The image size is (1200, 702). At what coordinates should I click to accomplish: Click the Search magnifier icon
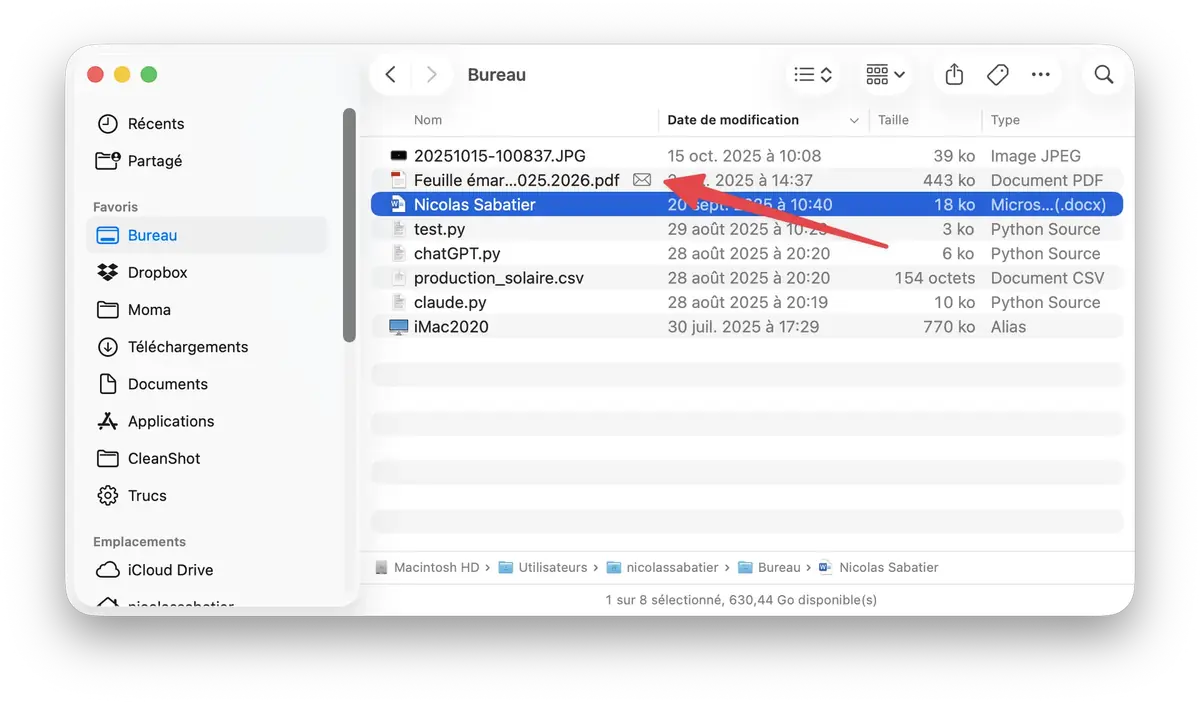(x=1103, y=74)
